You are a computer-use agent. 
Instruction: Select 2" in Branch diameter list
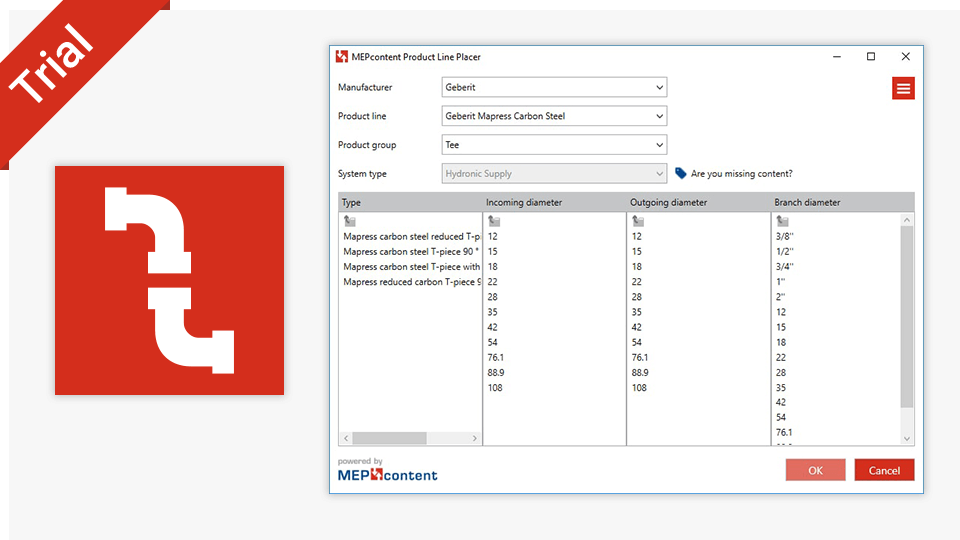point(781,297)
